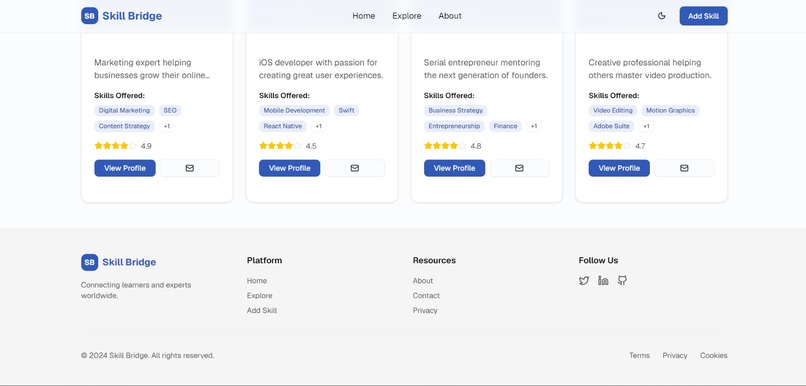806x386 pixels.
Task: Select the React Native skill tag
Action: (283, 126)
